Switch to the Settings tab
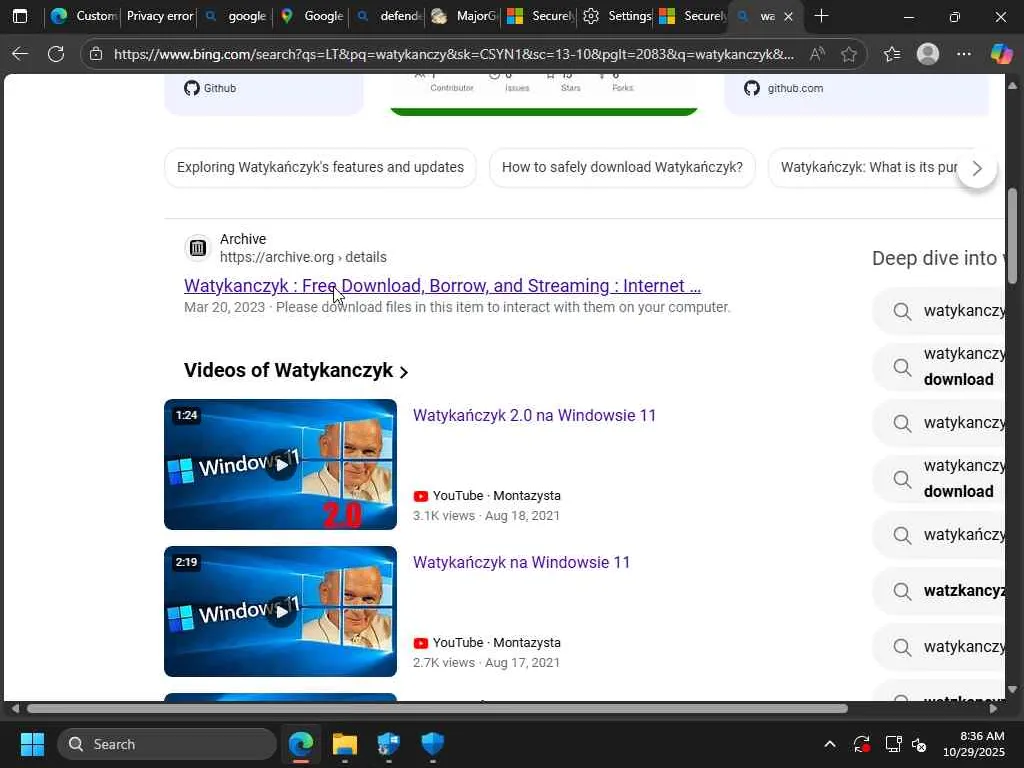Screen dimensions: 1024x768 pos(616,16)
